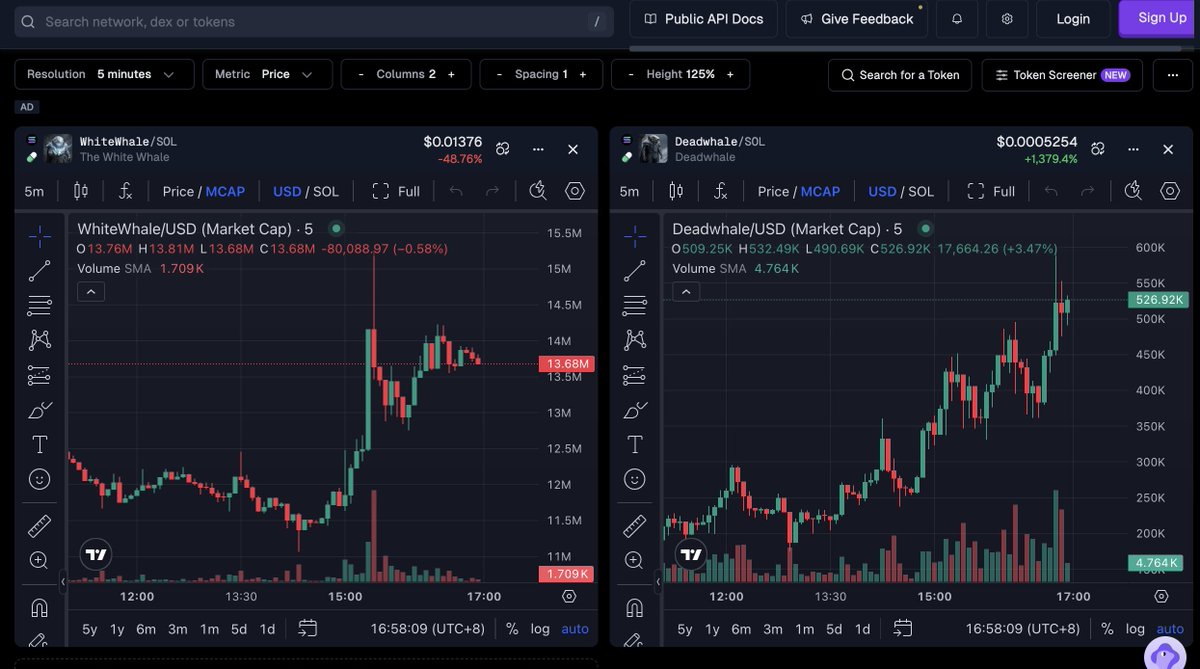This screenshot has width=1200, height=669.
Task: Decrease Spacing with minus
Action: point(499,74)
